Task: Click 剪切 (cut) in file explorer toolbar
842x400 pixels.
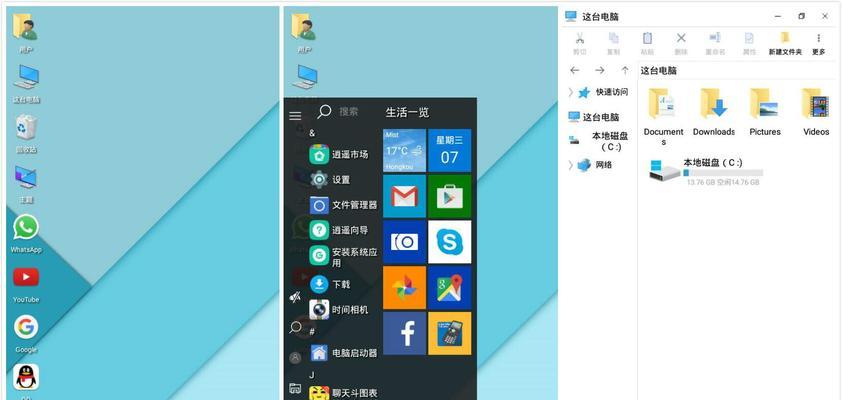Action: coord(579,44)
